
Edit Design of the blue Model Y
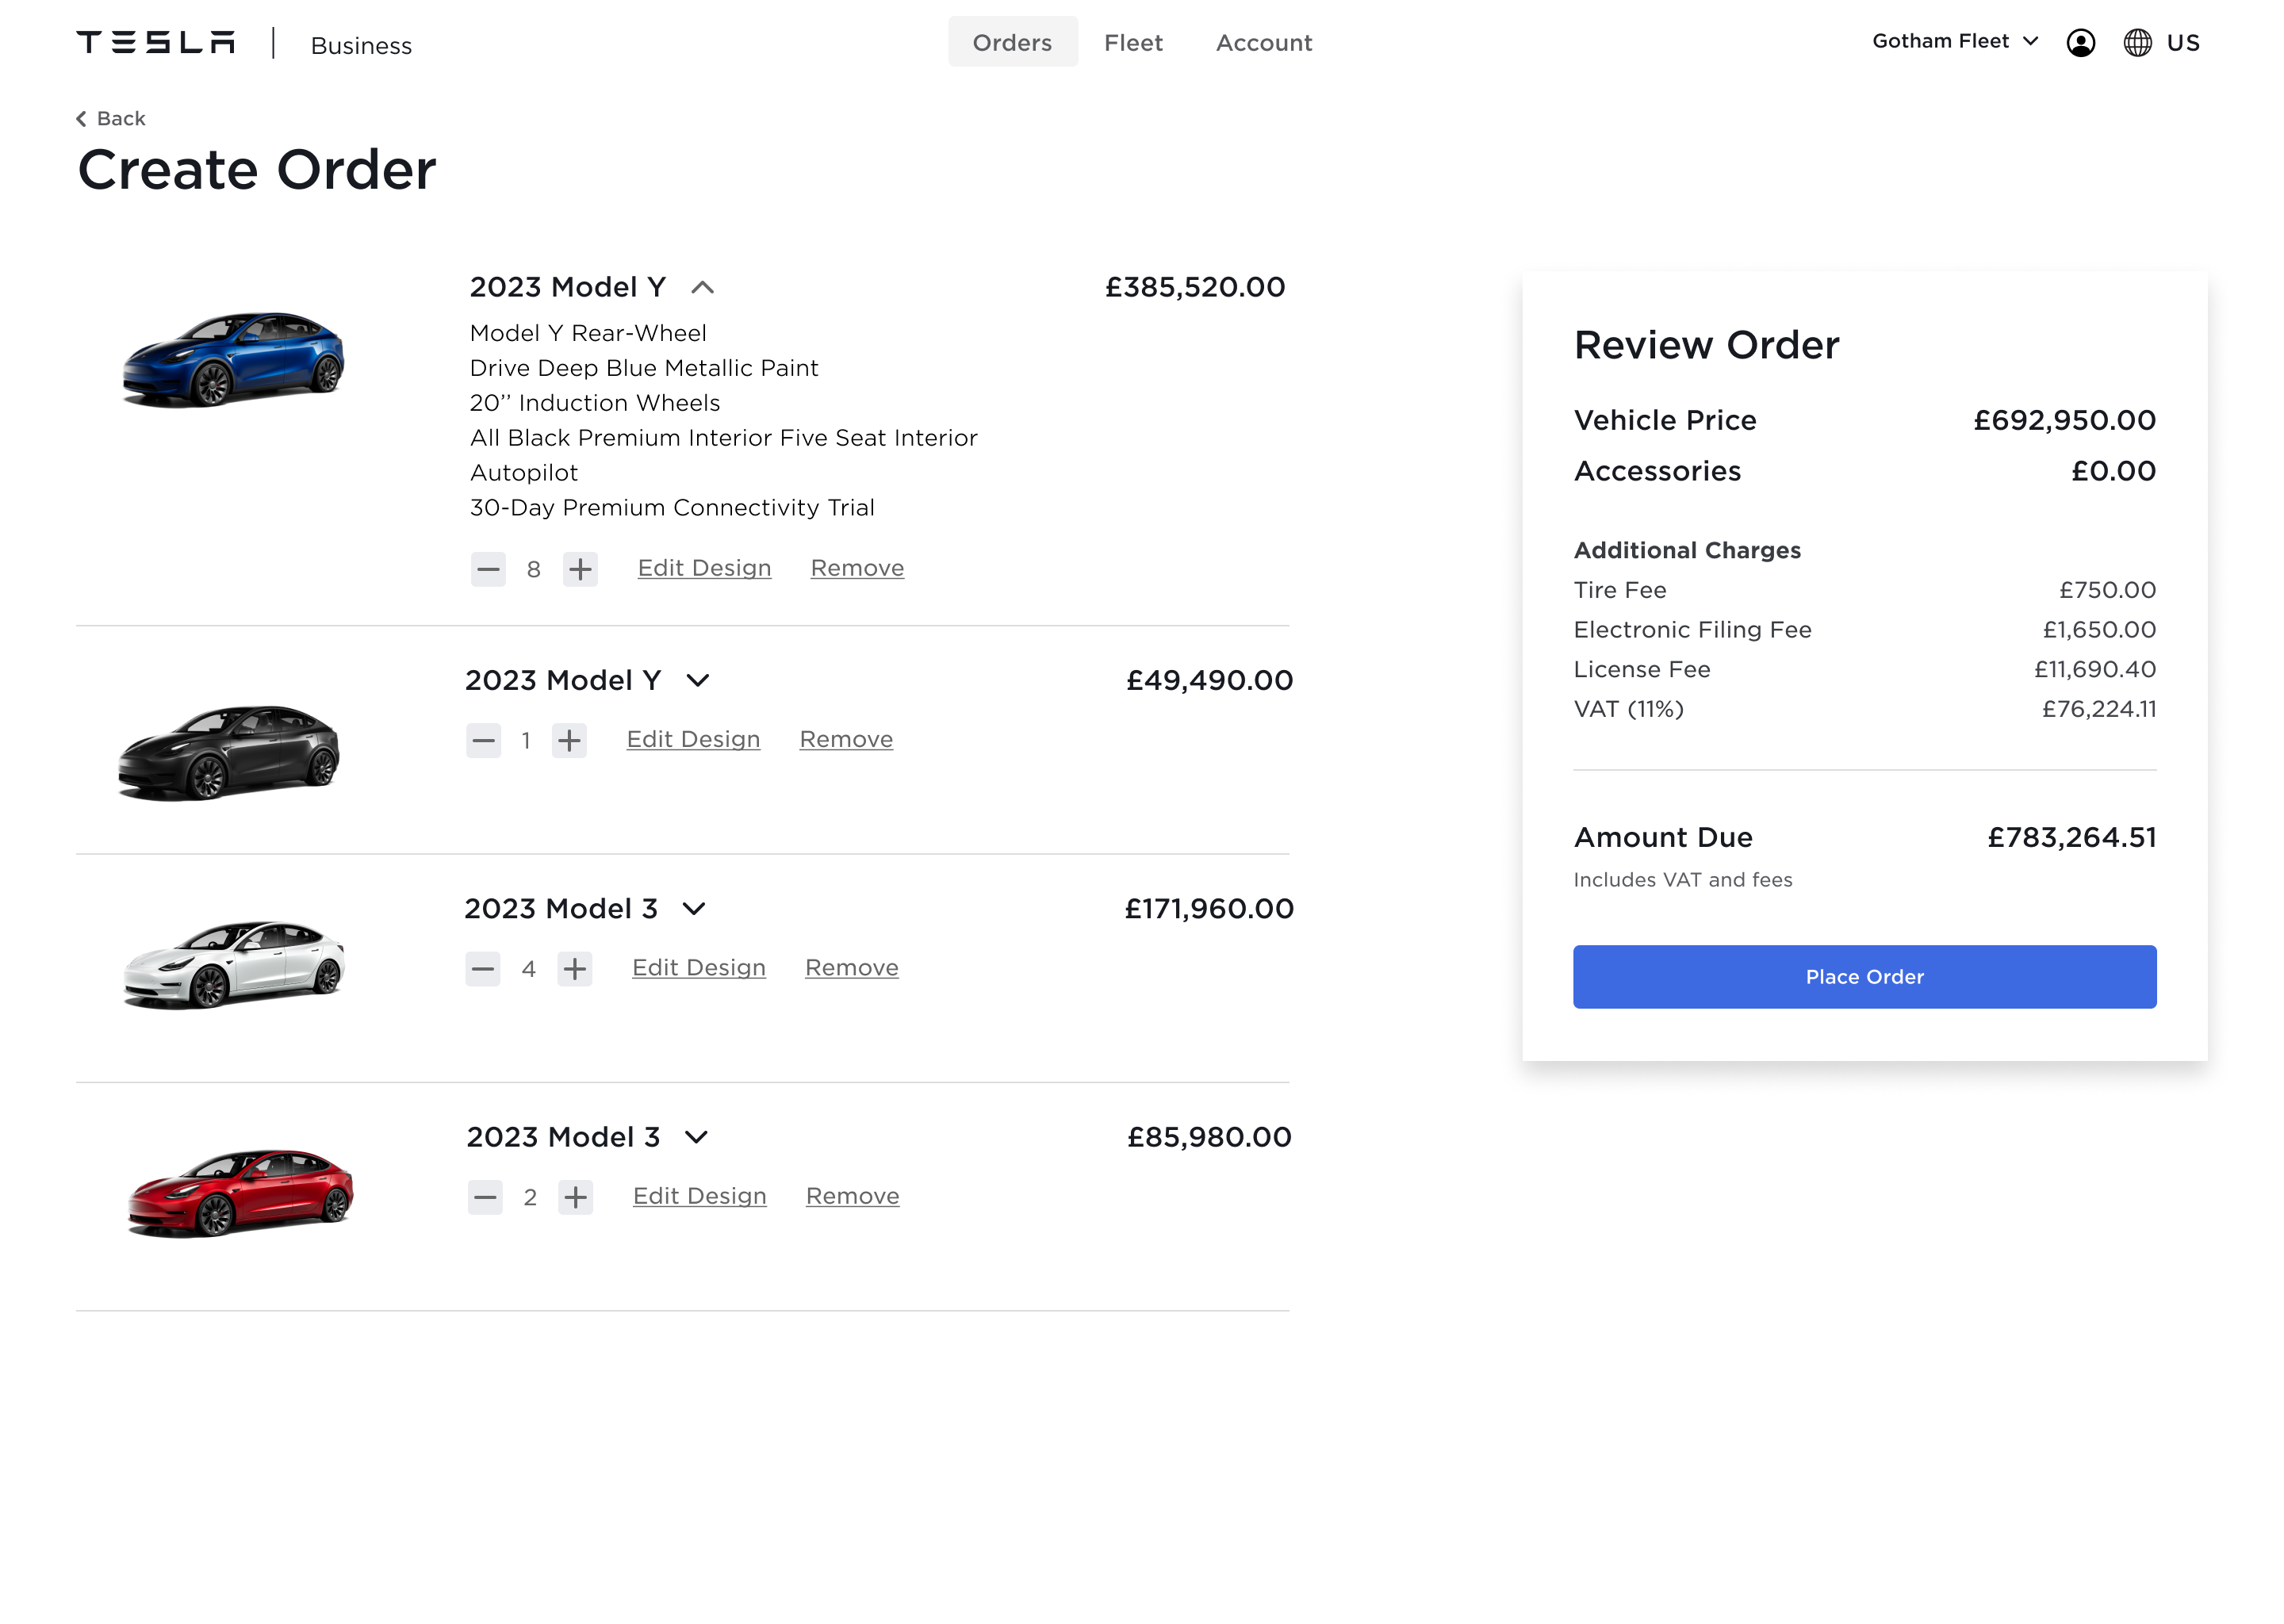(x=704, y=568)
